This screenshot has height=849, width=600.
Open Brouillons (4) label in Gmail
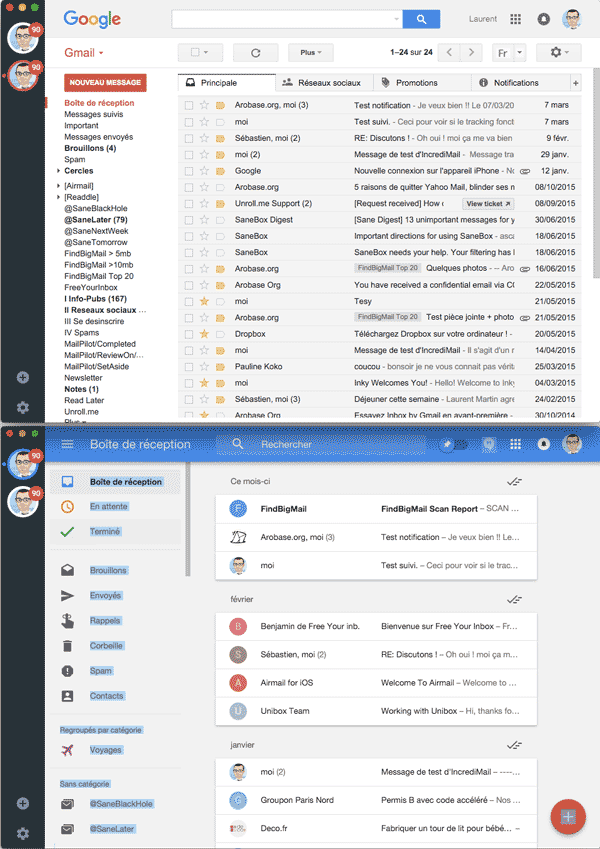[x=90, y=148]
